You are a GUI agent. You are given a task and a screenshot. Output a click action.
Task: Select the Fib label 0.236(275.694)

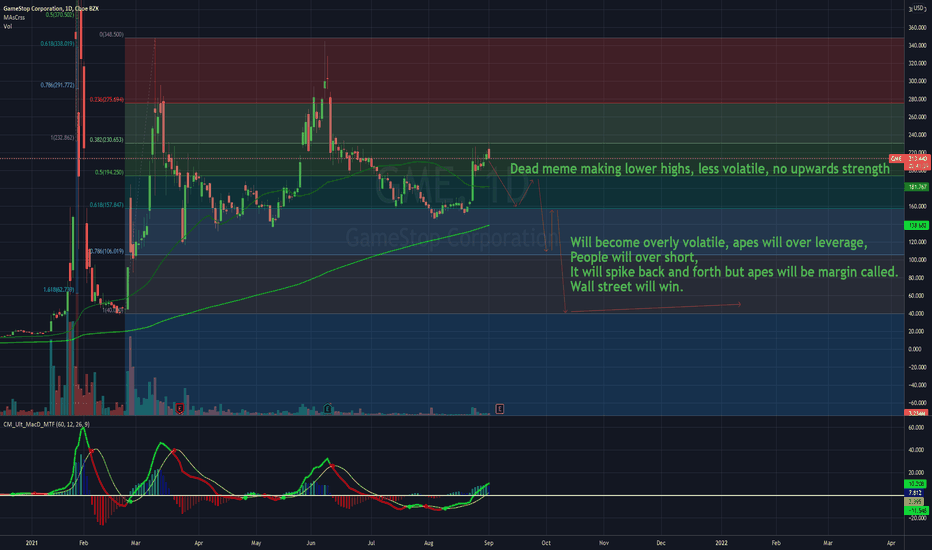[x=106, y=100]
